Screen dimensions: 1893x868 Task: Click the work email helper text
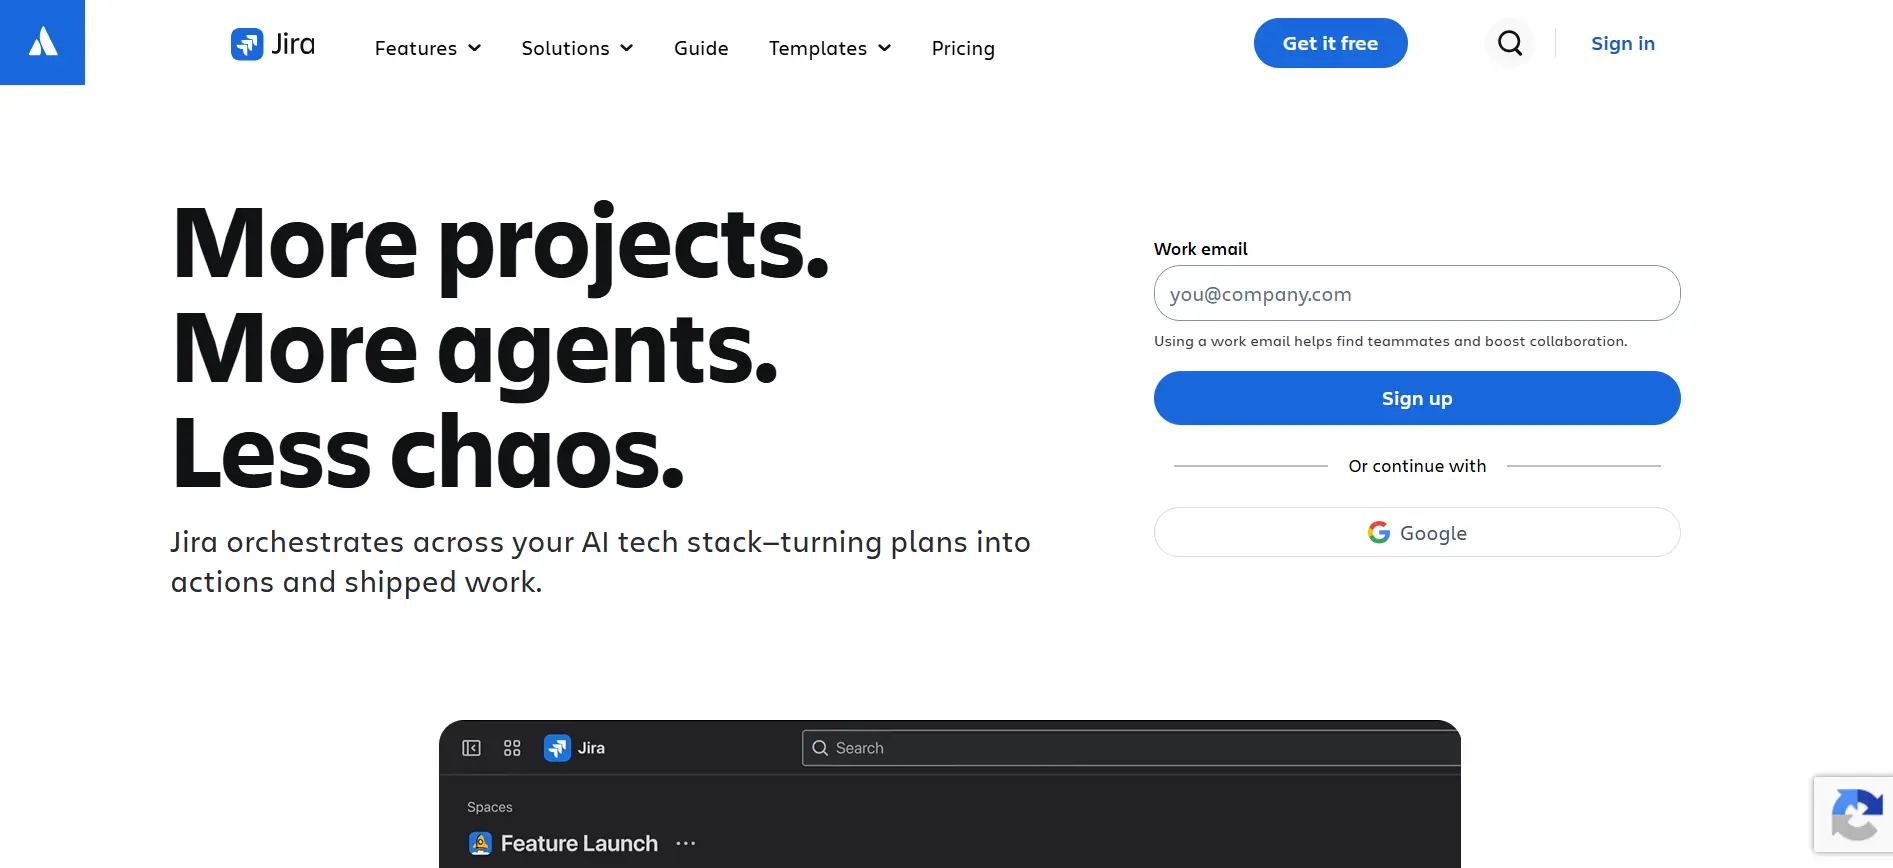coord(1390,341)
